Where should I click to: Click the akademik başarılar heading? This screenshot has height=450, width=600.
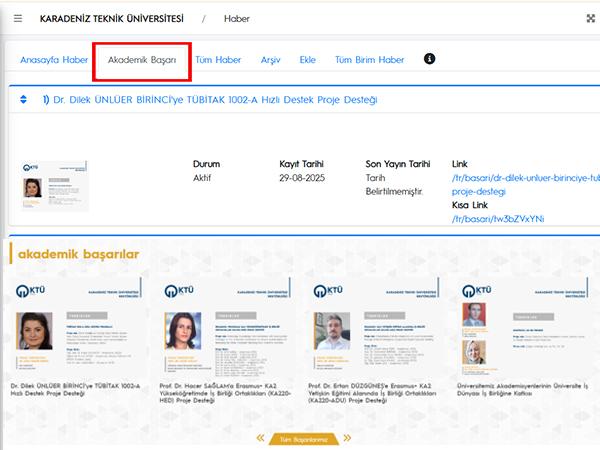click(78, 254)
